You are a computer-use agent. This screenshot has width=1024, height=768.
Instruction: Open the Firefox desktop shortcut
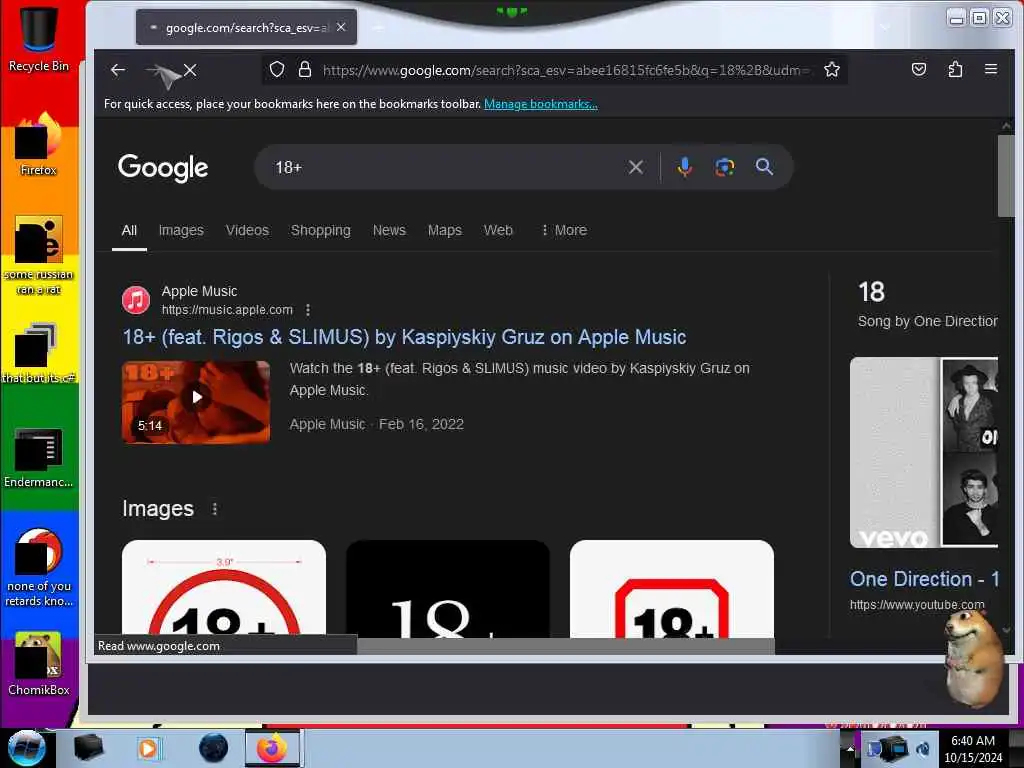point(38,144)
